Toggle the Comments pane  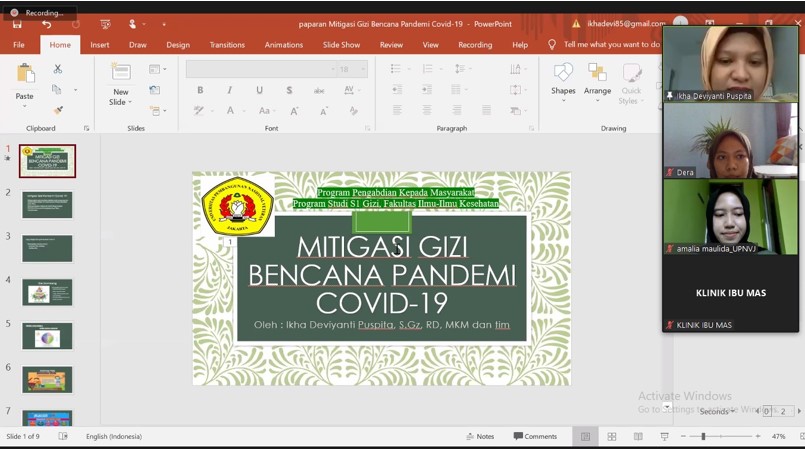tap(535, 437)
